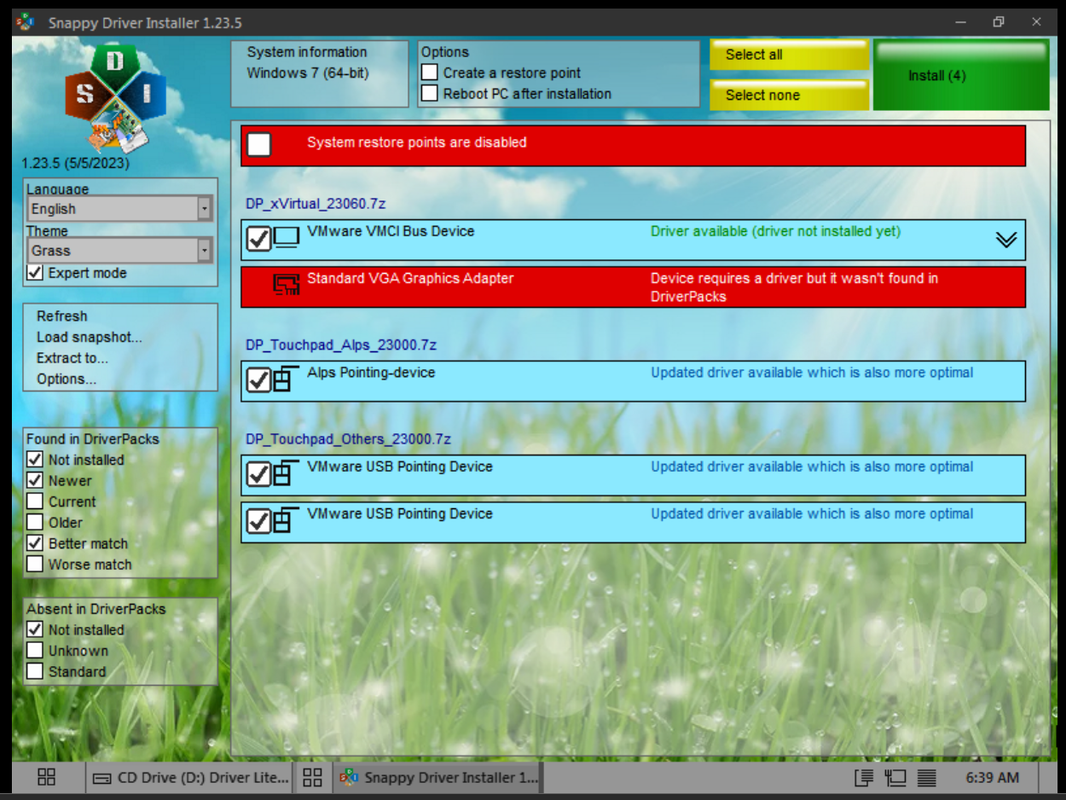The height and width of the screenshot is (800, 1066).
Task: Open the taskbar start grid icon
Action: 46,777
